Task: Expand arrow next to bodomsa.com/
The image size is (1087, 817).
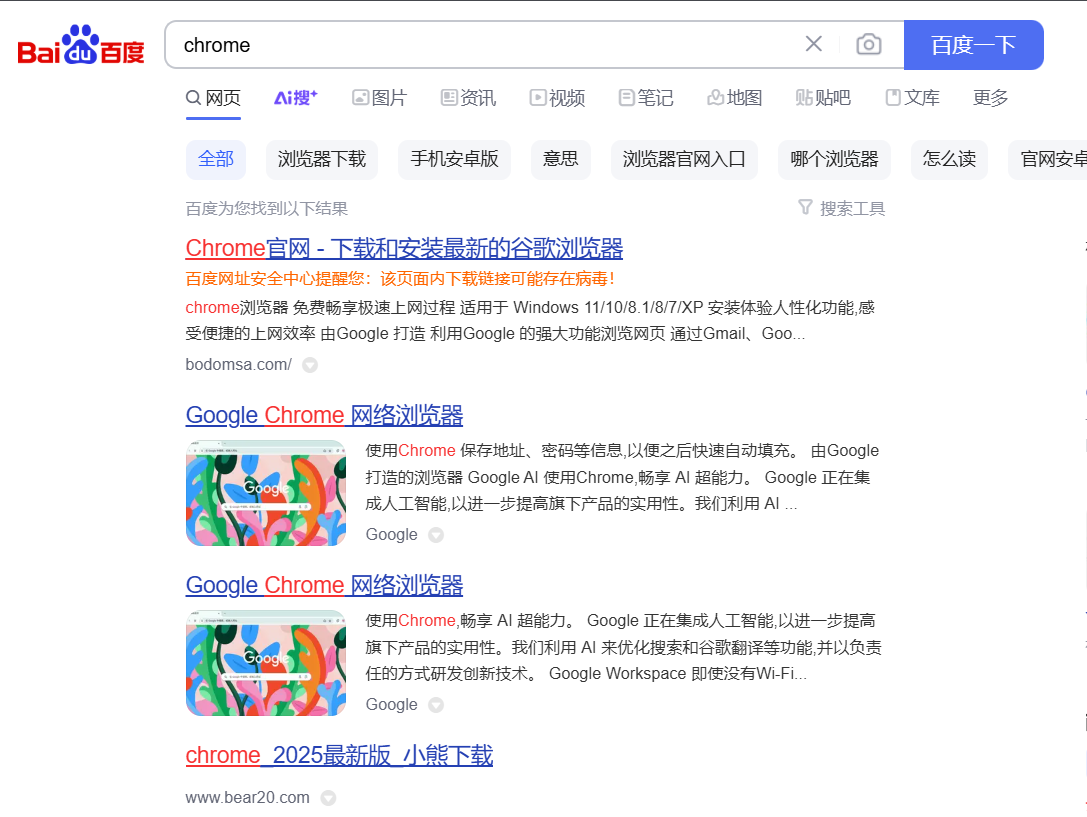Action: click(310, 365)
